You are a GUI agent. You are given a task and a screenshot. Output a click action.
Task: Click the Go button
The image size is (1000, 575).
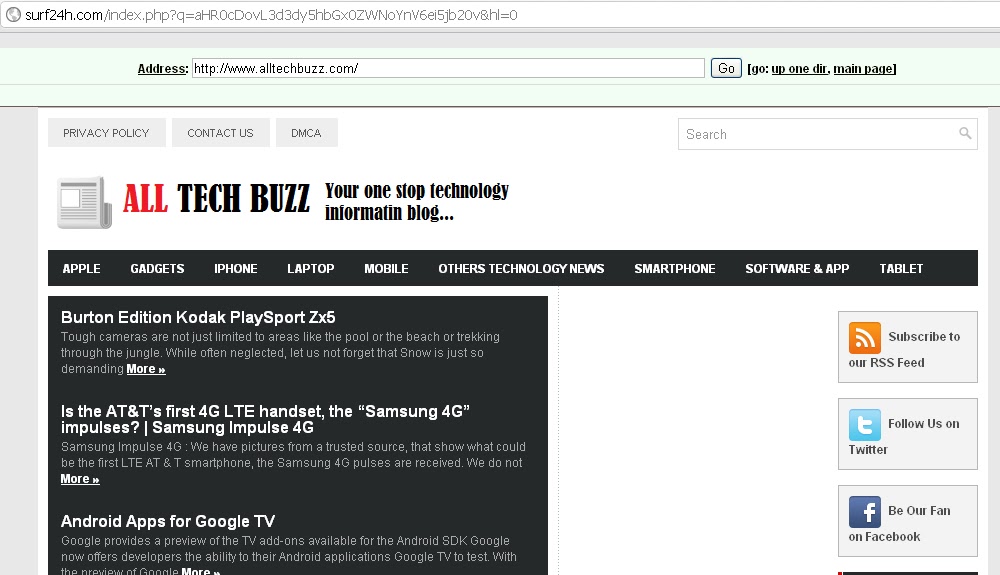click(726, 68)
